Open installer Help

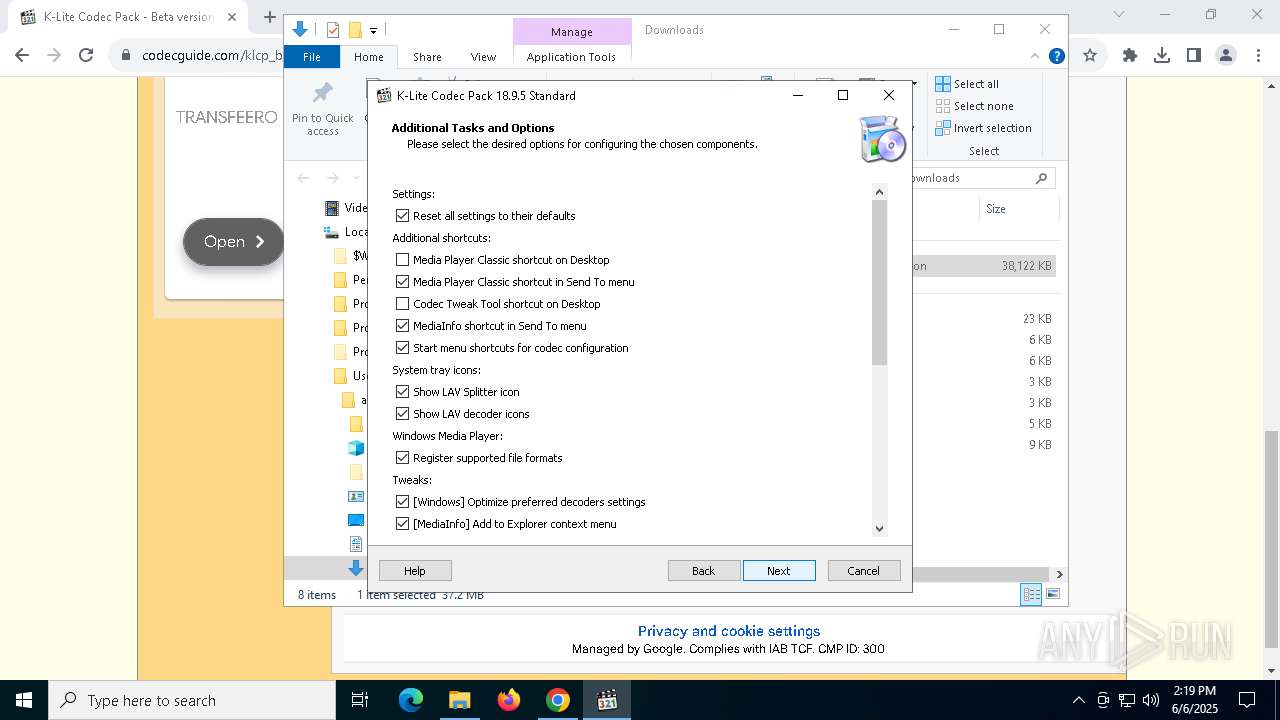coord(415,571)
